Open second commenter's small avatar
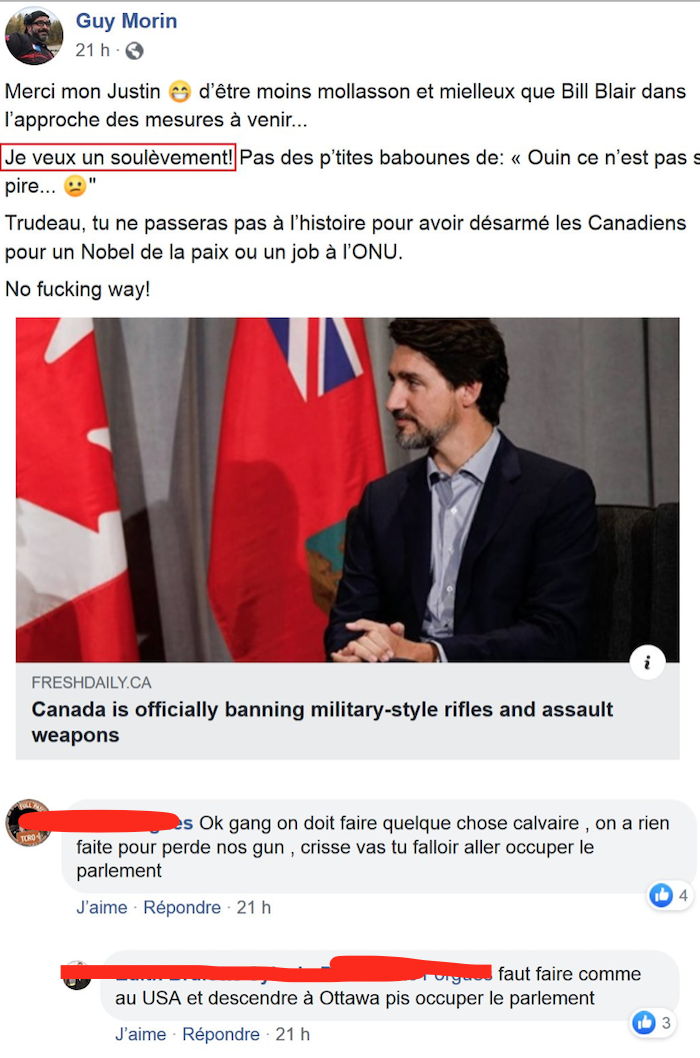 (x=76, y=976)
